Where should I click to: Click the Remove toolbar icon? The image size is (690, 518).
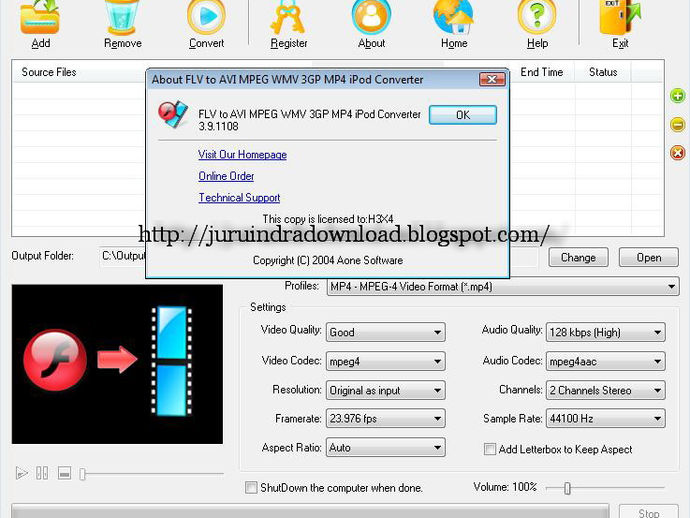[122, 18]
